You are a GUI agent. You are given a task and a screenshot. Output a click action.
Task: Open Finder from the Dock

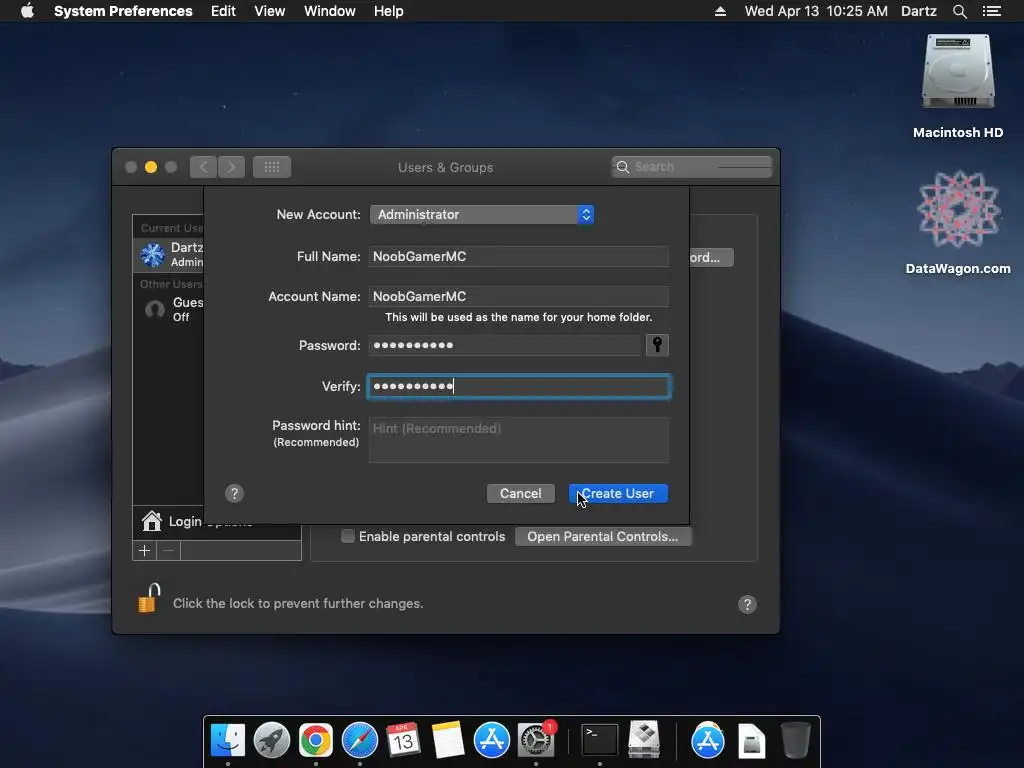pos(227,741)
